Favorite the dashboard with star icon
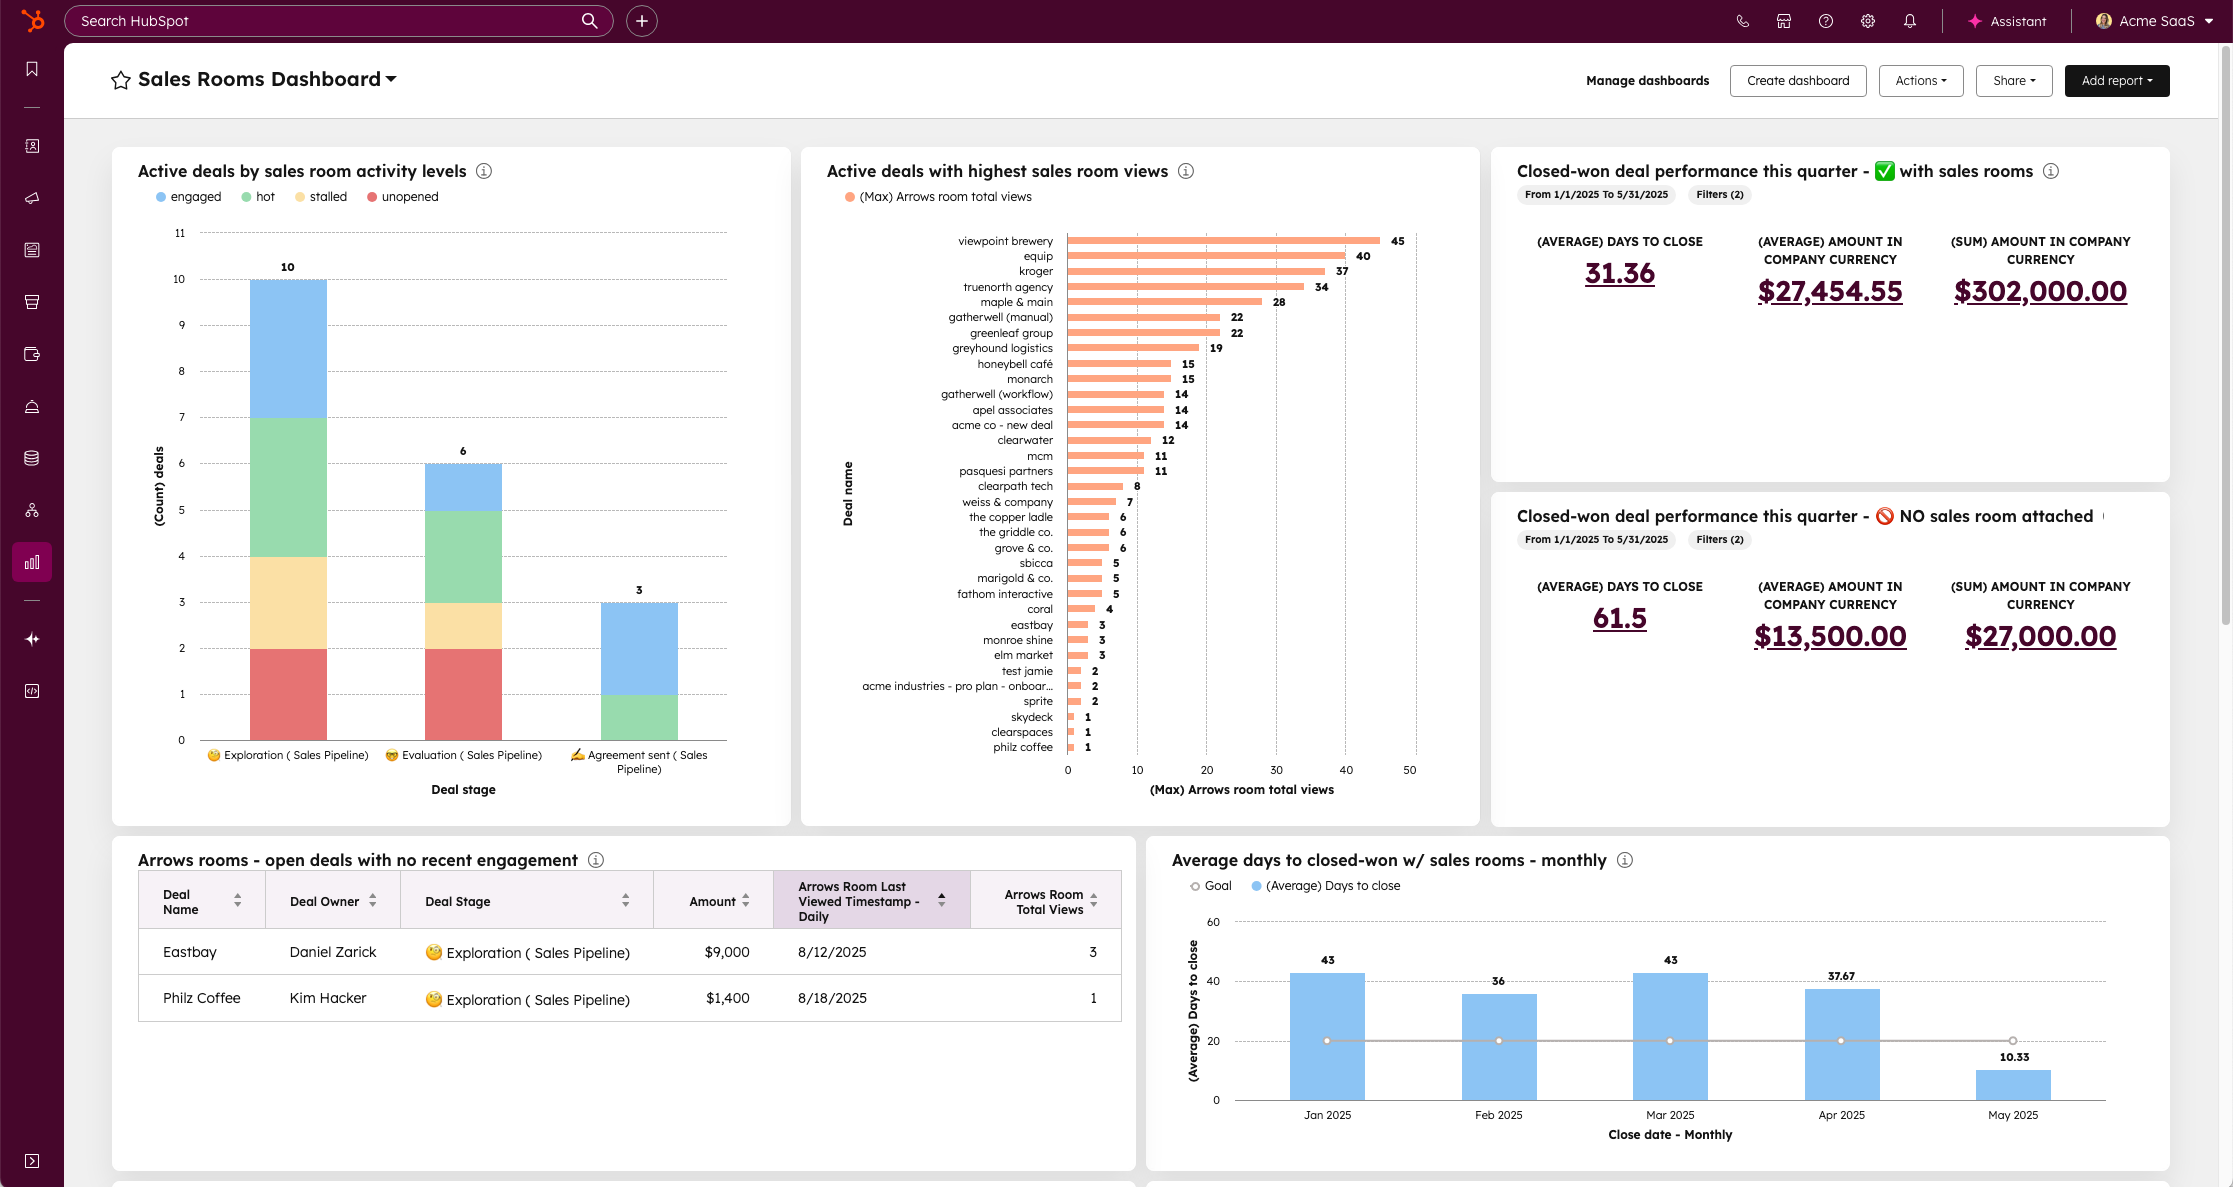The height and width of the screenshot is (1187, 2233). pos(121,80)
